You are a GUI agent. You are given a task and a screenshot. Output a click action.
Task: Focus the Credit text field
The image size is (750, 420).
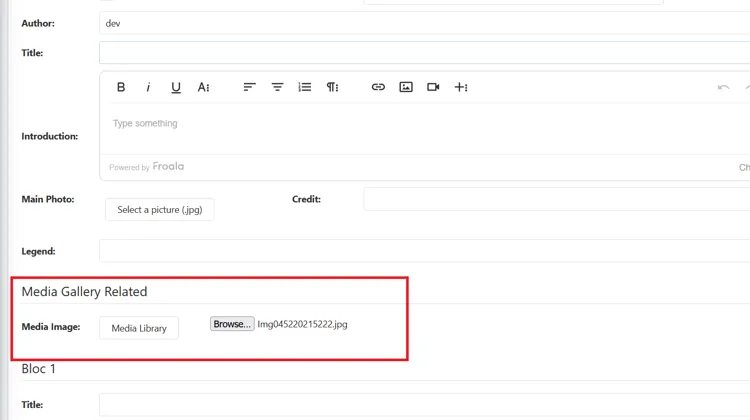pyautogui.click(x=556, y=199)
